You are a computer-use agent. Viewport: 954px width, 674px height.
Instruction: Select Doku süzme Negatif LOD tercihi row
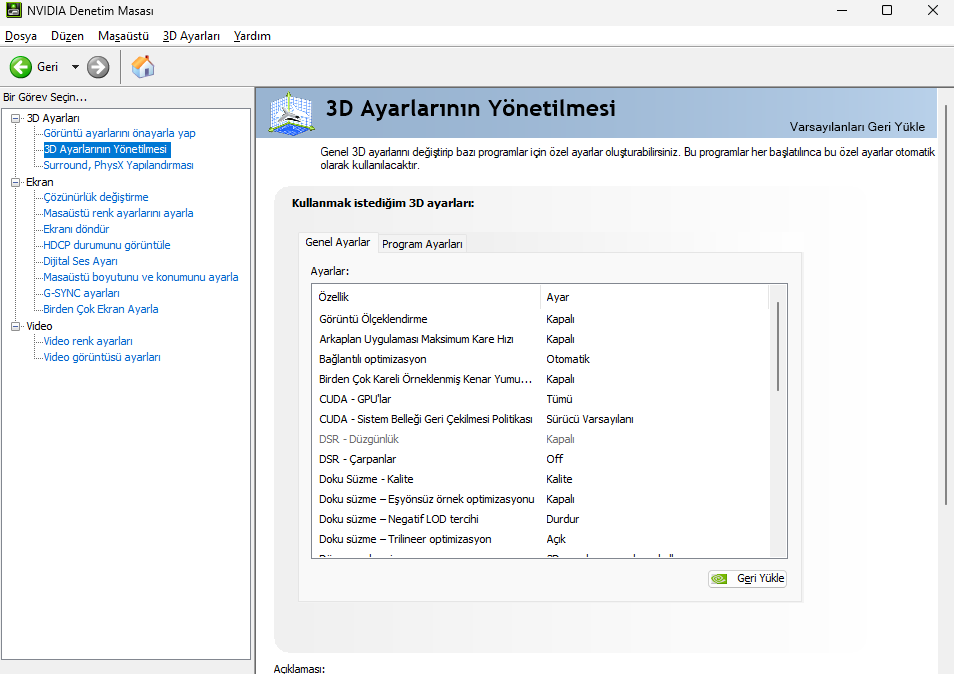click(x=540, y=519)
